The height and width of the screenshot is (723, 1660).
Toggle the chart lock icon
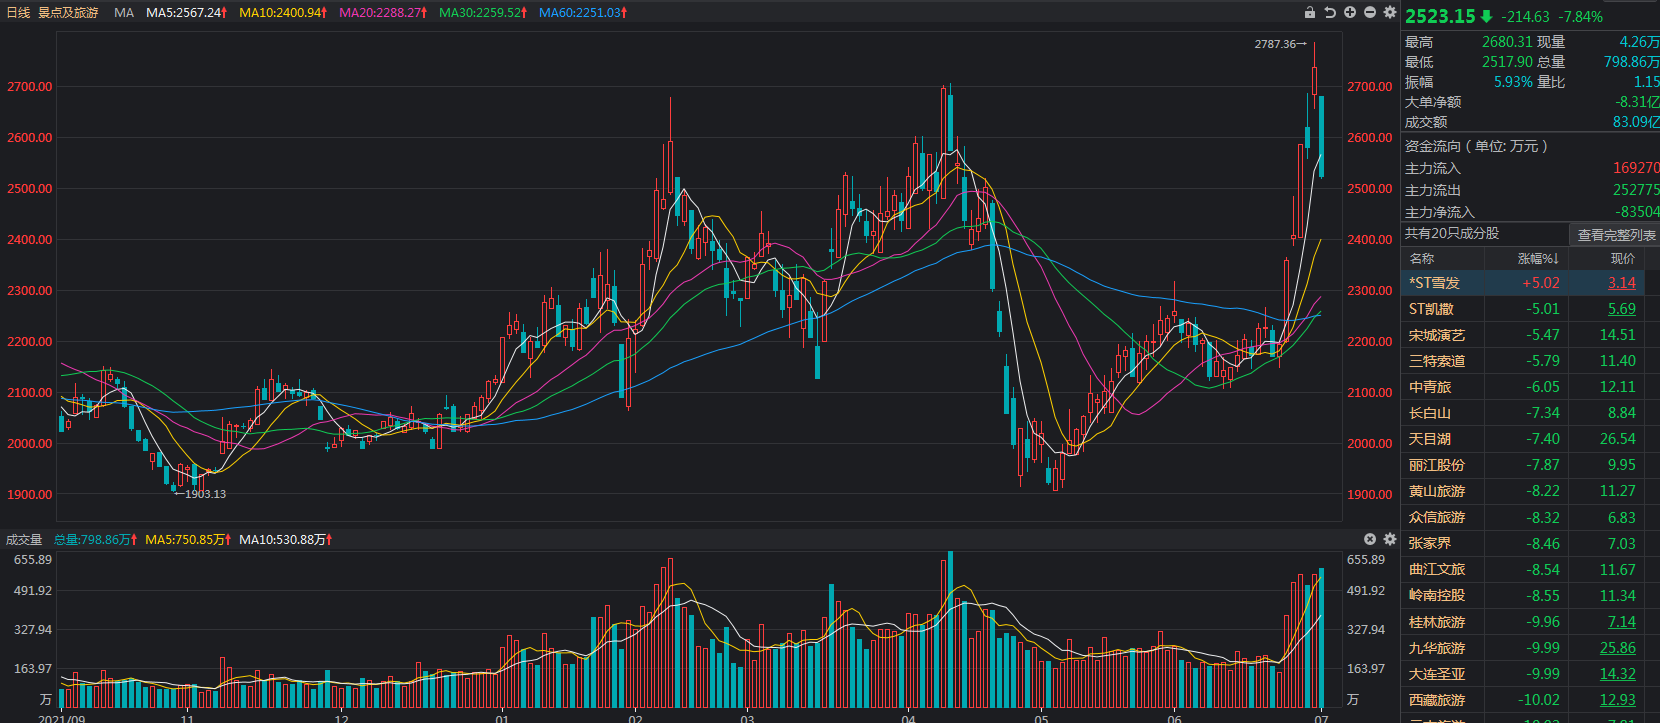(1310, 13)
